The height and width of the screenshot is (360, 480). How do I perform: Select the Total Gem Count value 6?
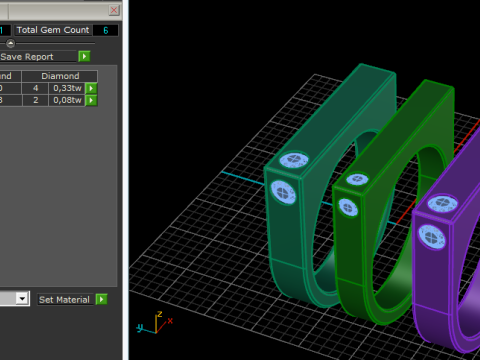pyautogui.click(x=106, y=30)
